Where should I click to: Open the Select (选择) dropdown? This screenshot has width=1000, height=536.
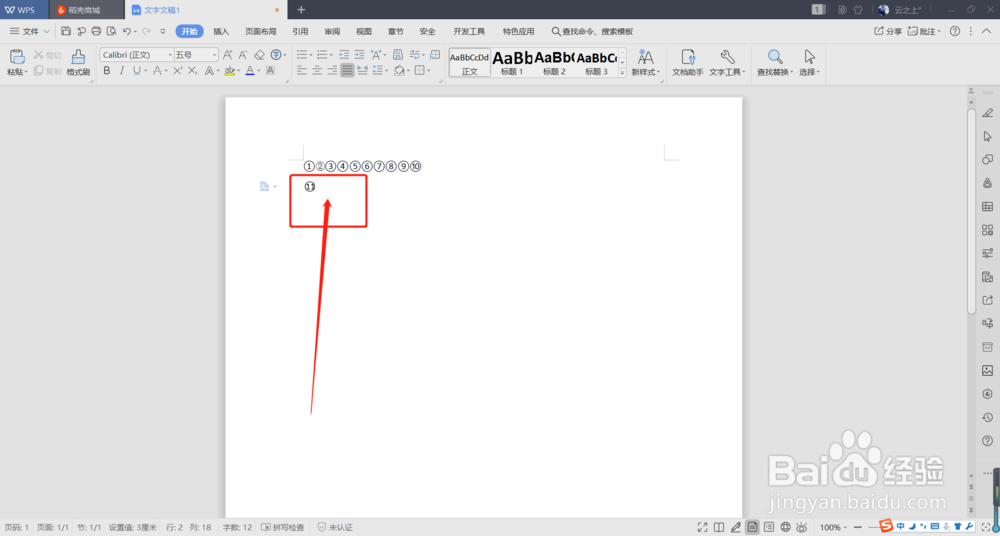(x=810, y=63)
